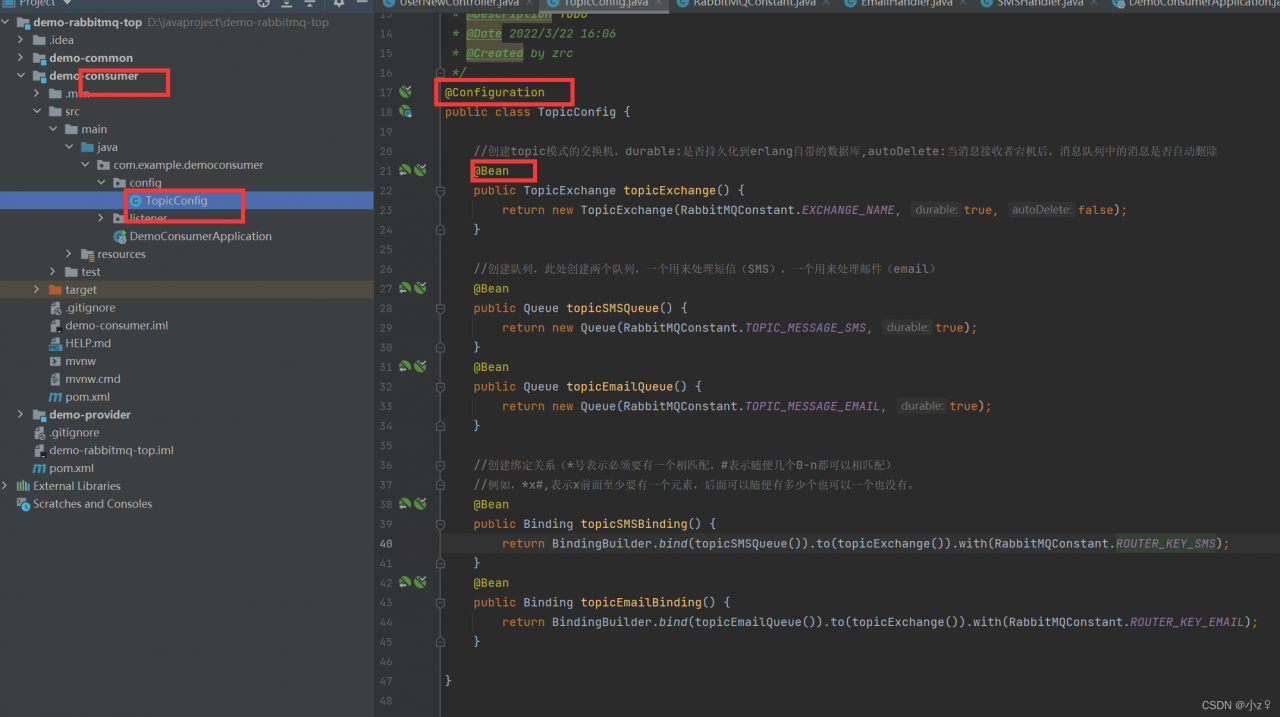Image resolution: width=1280 pixels, height=717 pixels.
Task: Expand the demo-common module
Action: click(21, 58)
